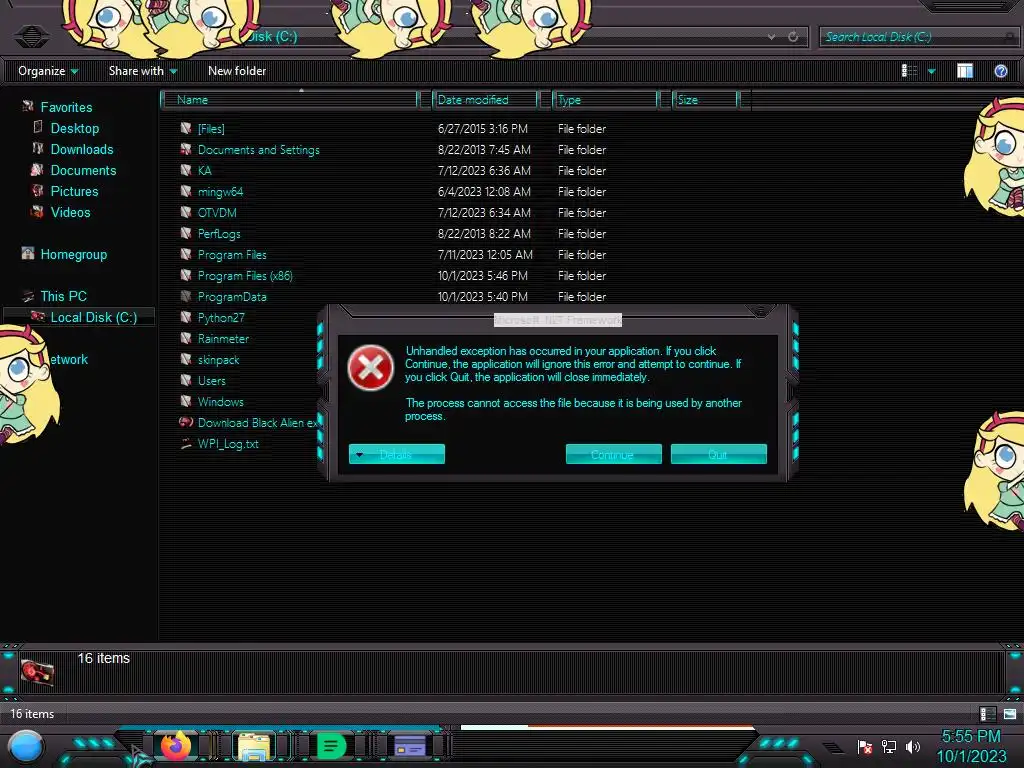Viewport: 1024px width, 768px height.
Task: Open Pictures in the navigation pane
Action: [x=74, y=191]
